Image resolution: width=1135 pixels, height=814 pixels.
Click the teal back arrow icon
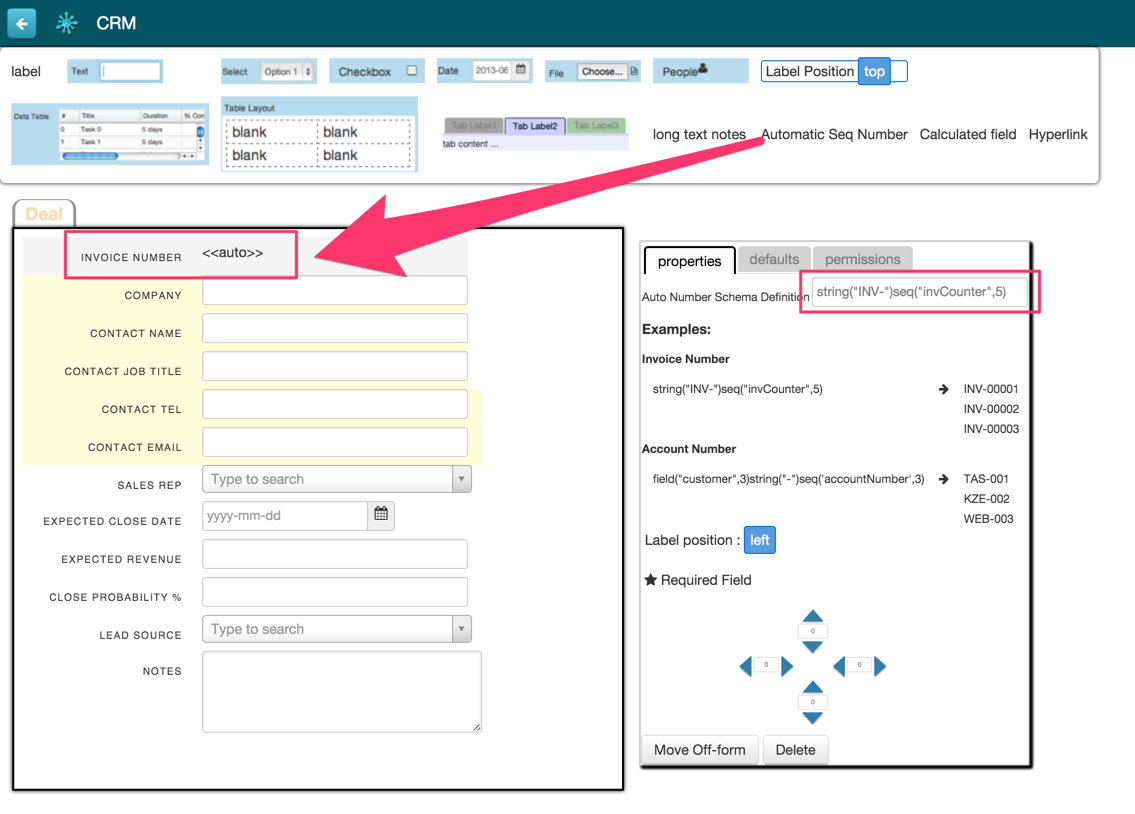(21, 22)
